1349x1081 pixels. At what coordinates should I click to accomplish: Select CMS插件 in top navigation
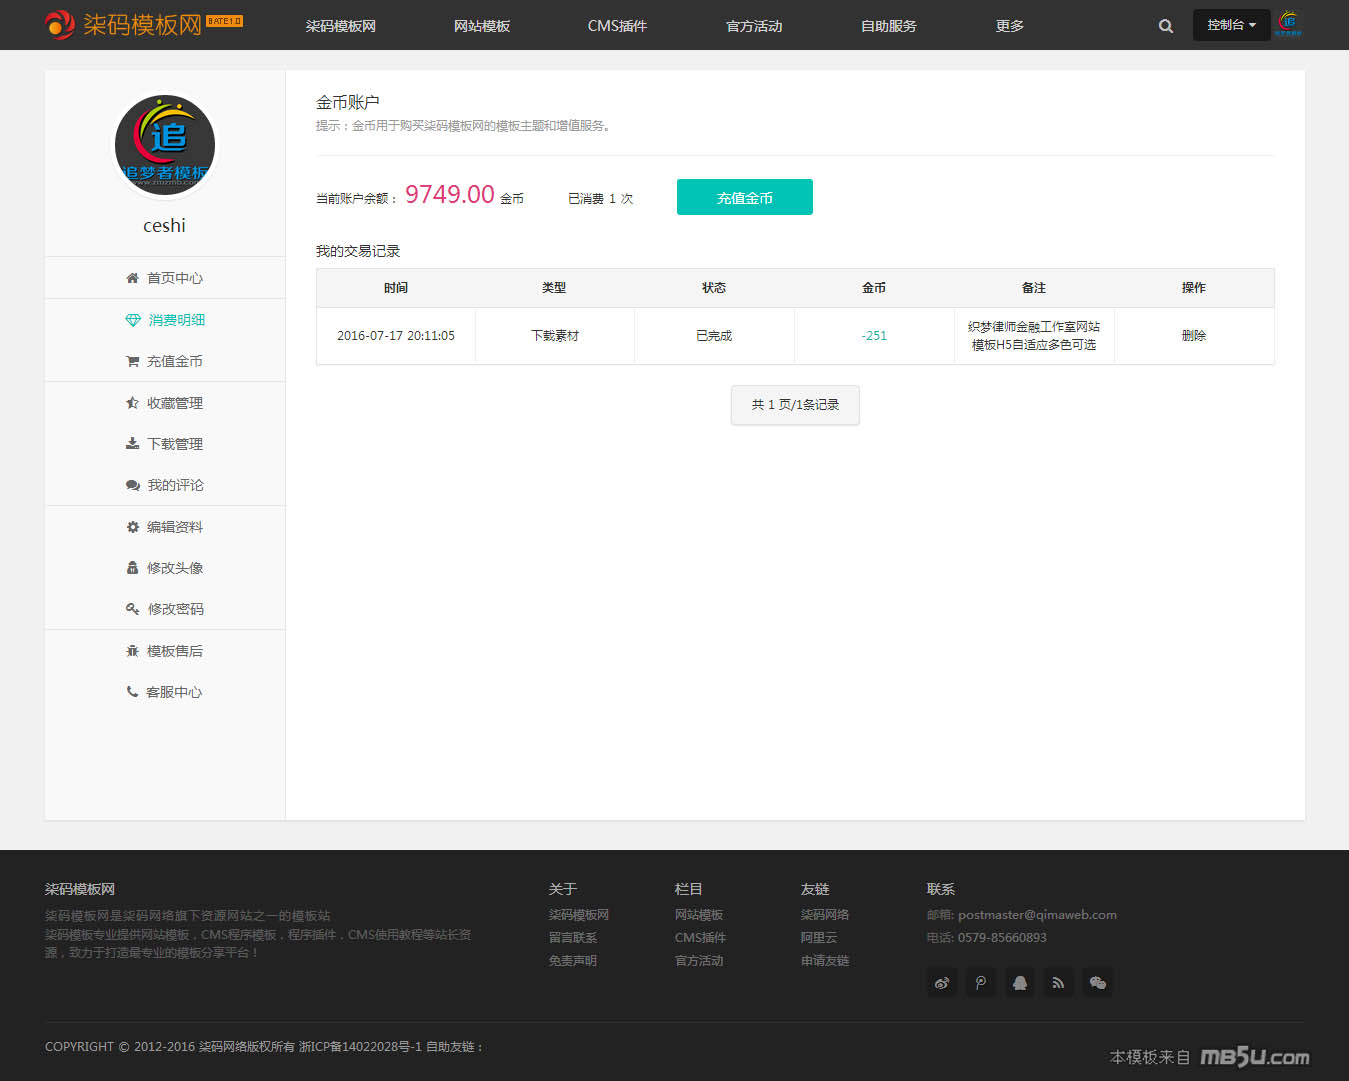click(x=617, y=26)
